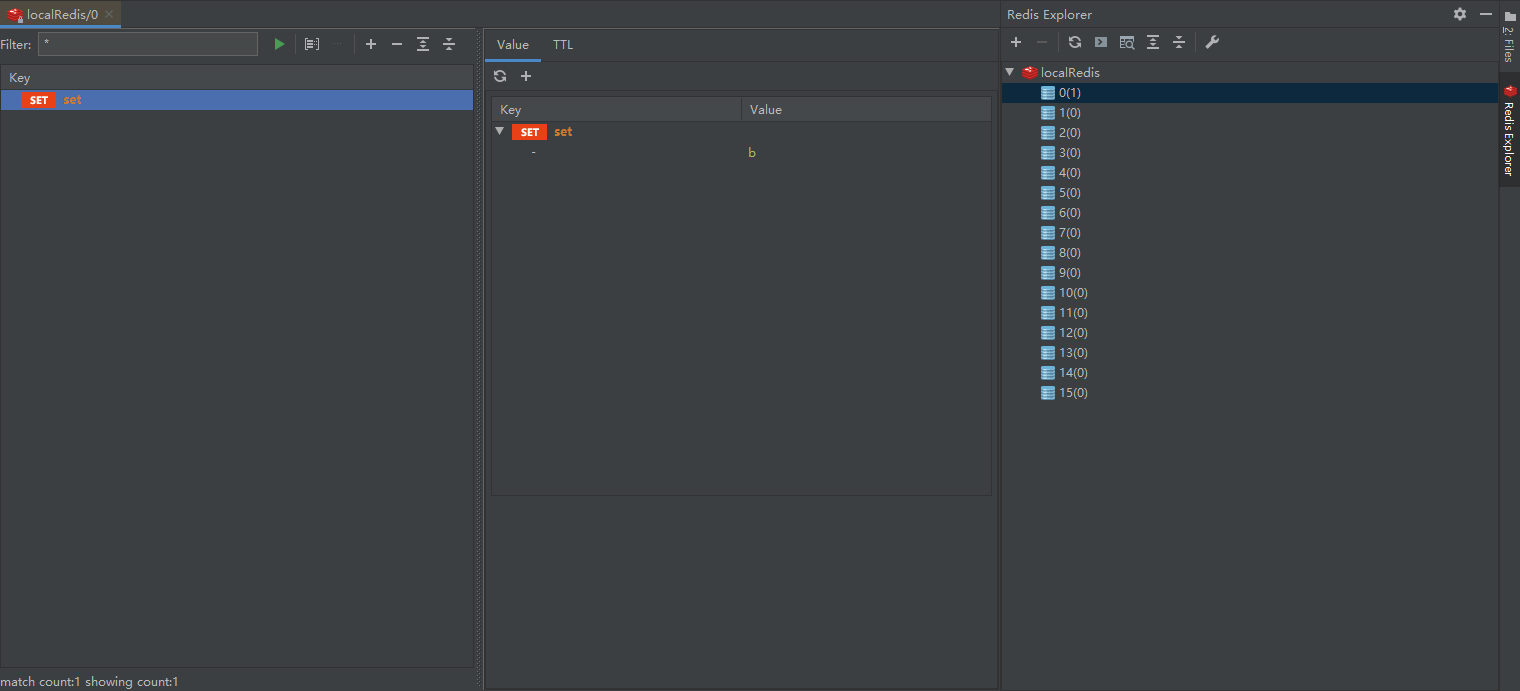Screen dimensions: 1520x691
Task: Collapse all nodes in Redis Explorer
Action: (1179, 42)
